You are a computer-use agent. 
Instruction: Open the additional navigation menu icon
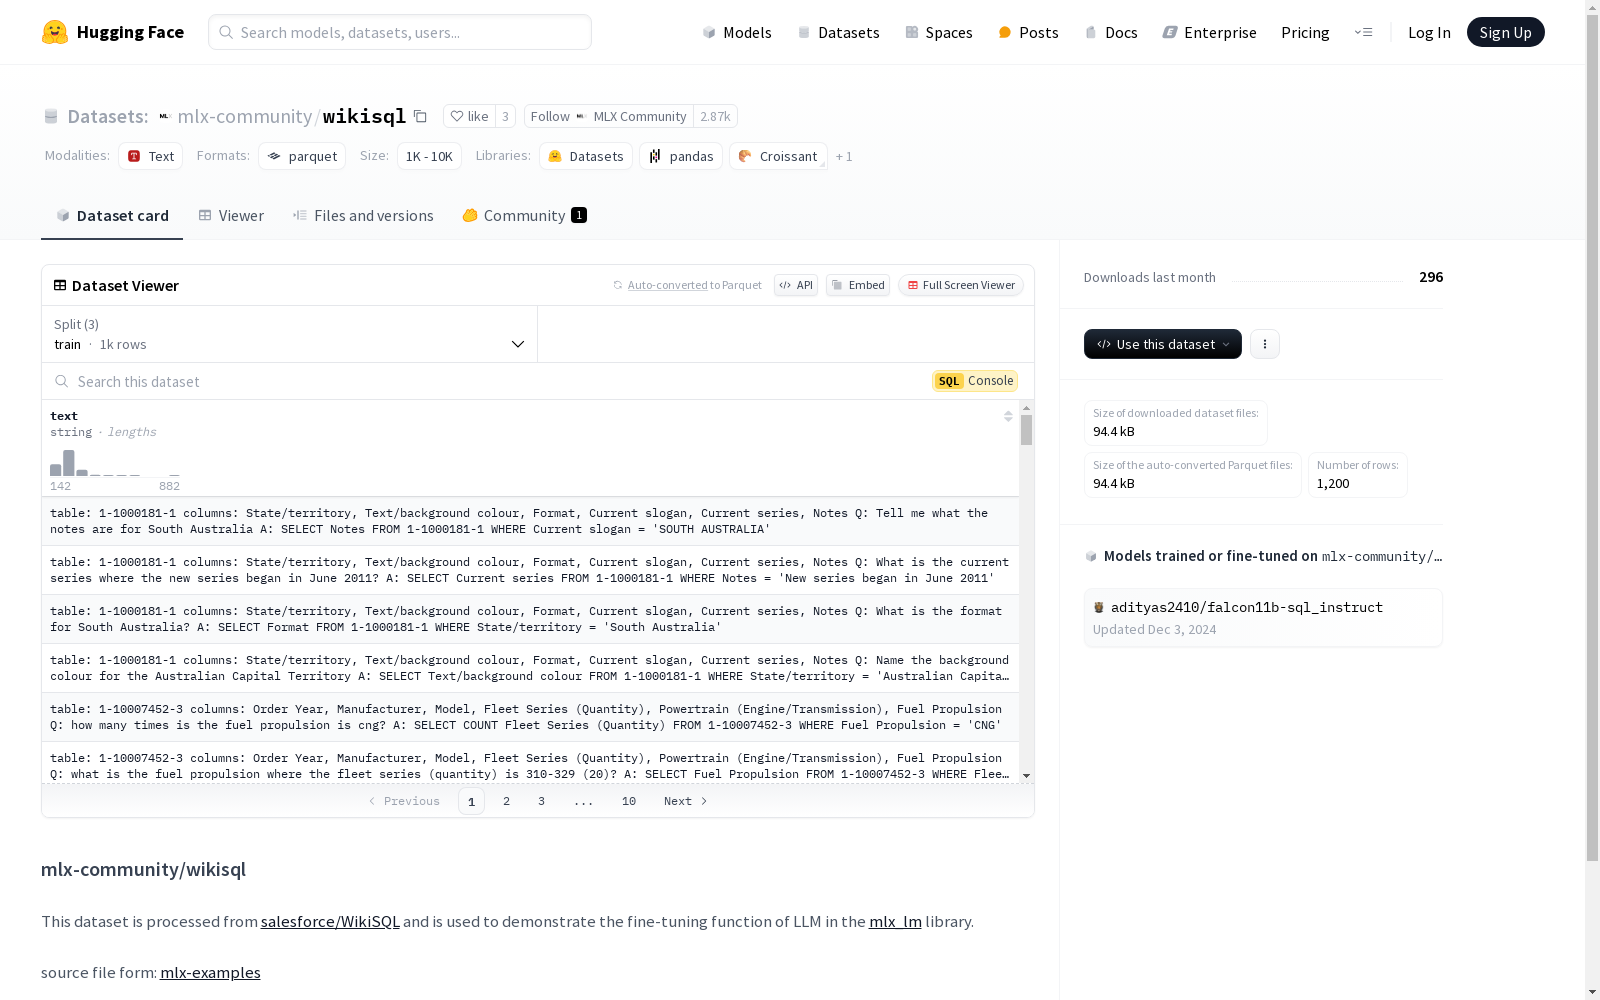tap(1363, 32)
